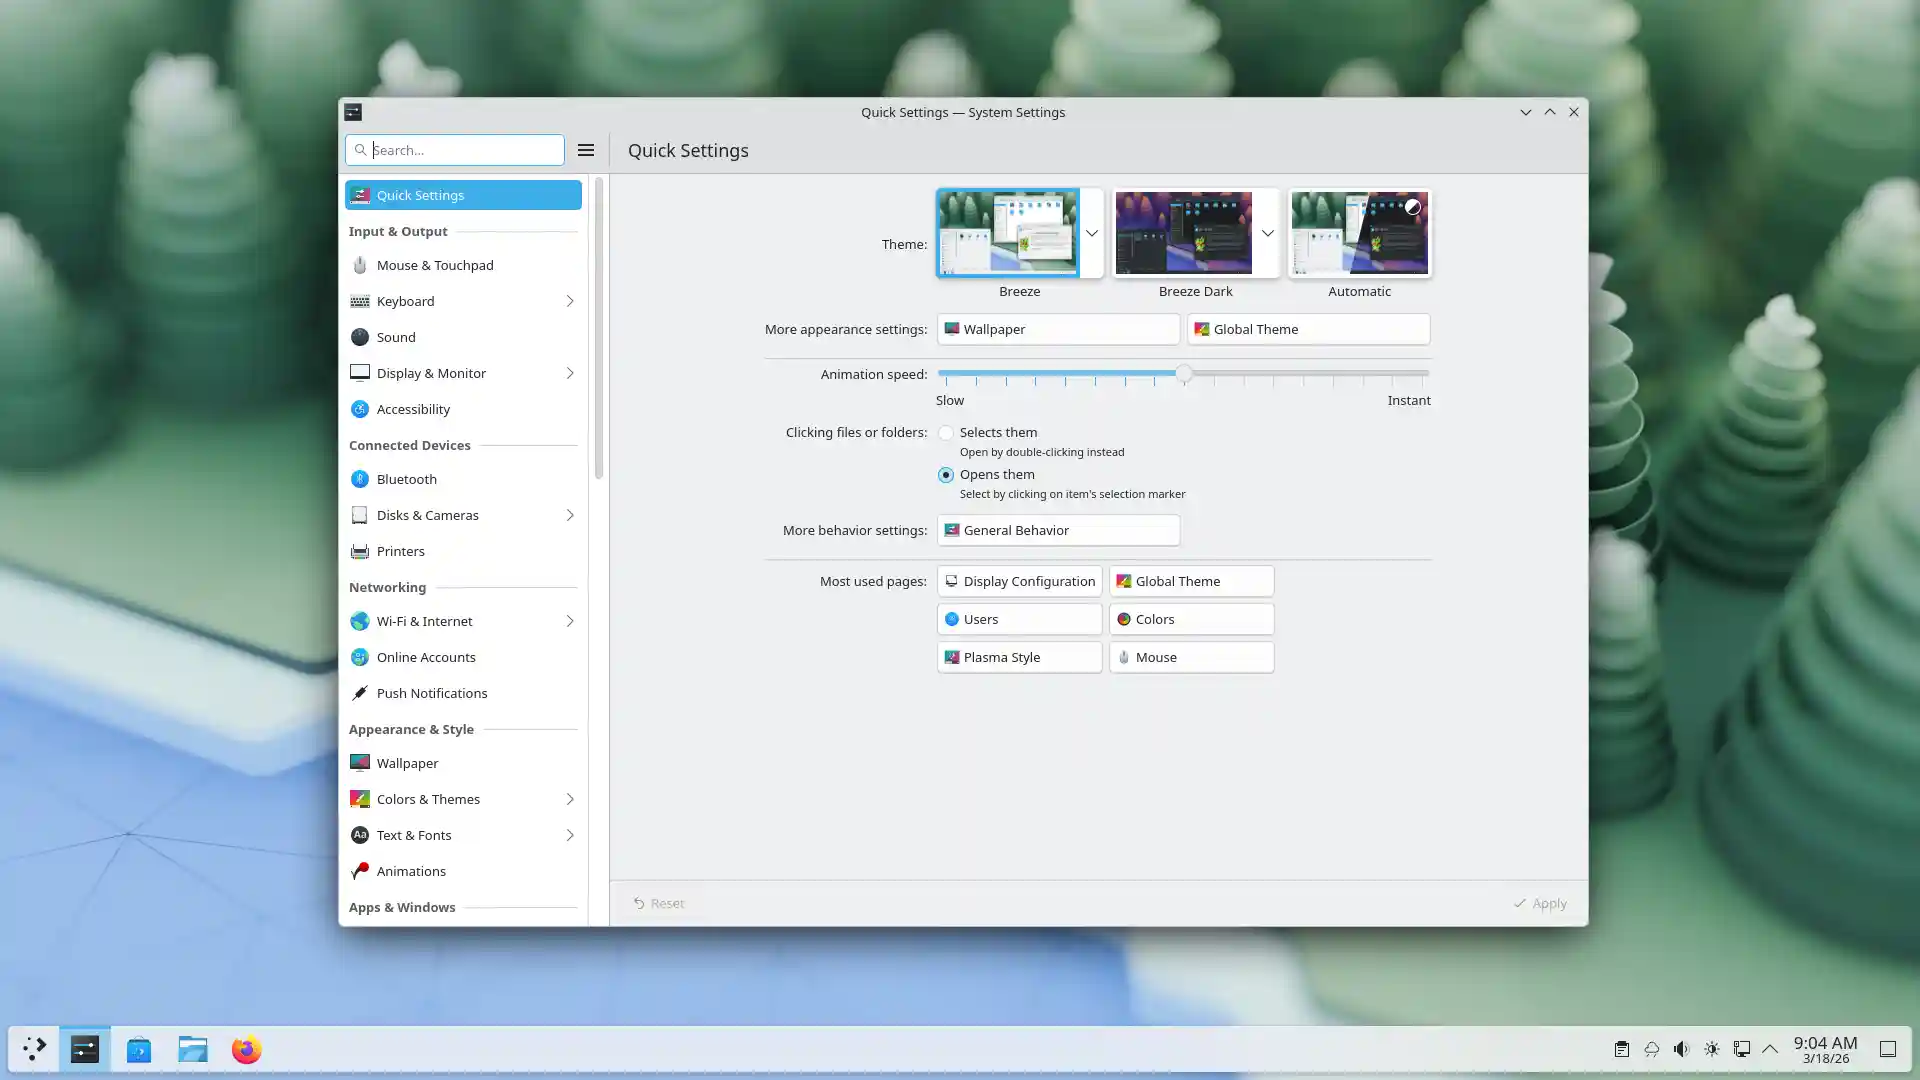Open General Behavior settings button

pos(1057,530)
